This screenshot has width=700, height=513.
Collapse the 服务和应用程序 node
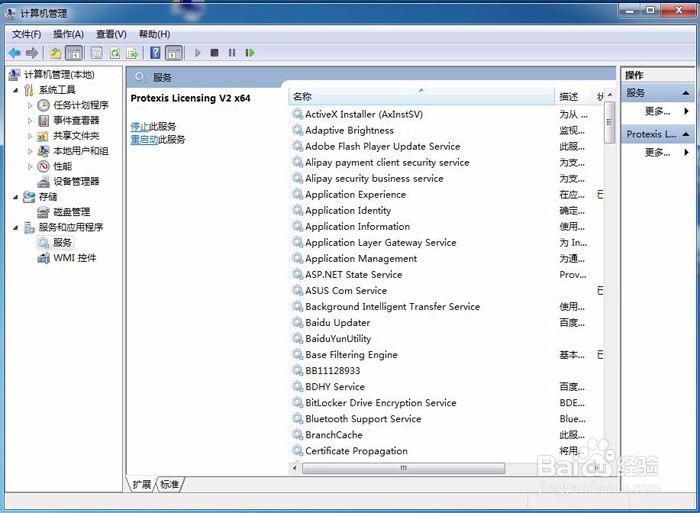16,228
